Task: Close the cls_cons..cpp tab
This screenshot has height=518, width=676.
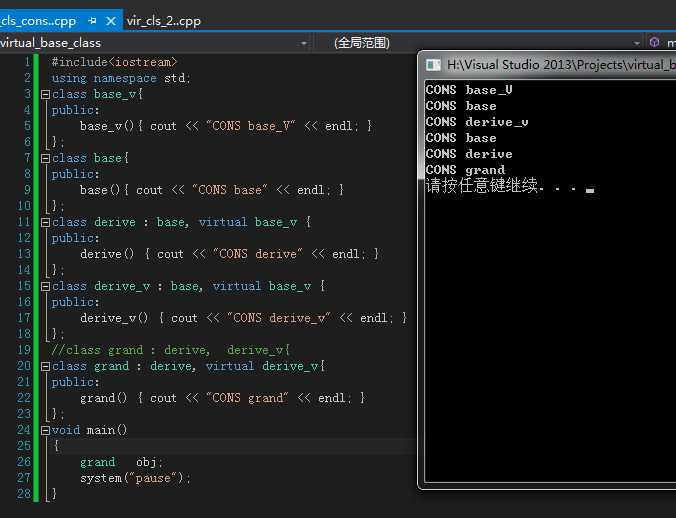Action: pyautogui.click(x=111, y=21)
